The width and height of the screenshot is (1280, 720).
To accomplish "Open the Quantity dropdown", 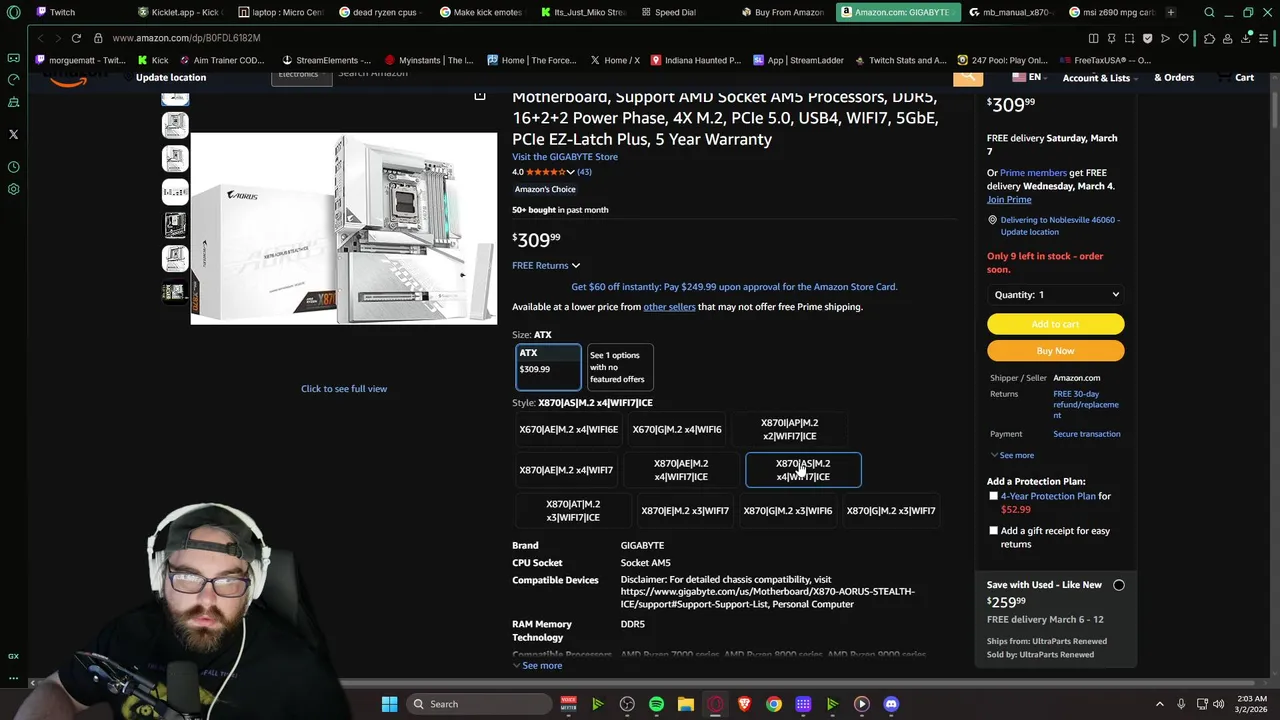I will click(x=1056, y=295).
